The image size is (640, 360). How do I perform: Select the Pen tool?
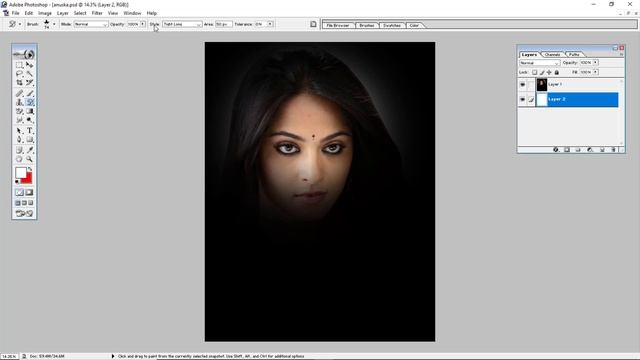19,140
